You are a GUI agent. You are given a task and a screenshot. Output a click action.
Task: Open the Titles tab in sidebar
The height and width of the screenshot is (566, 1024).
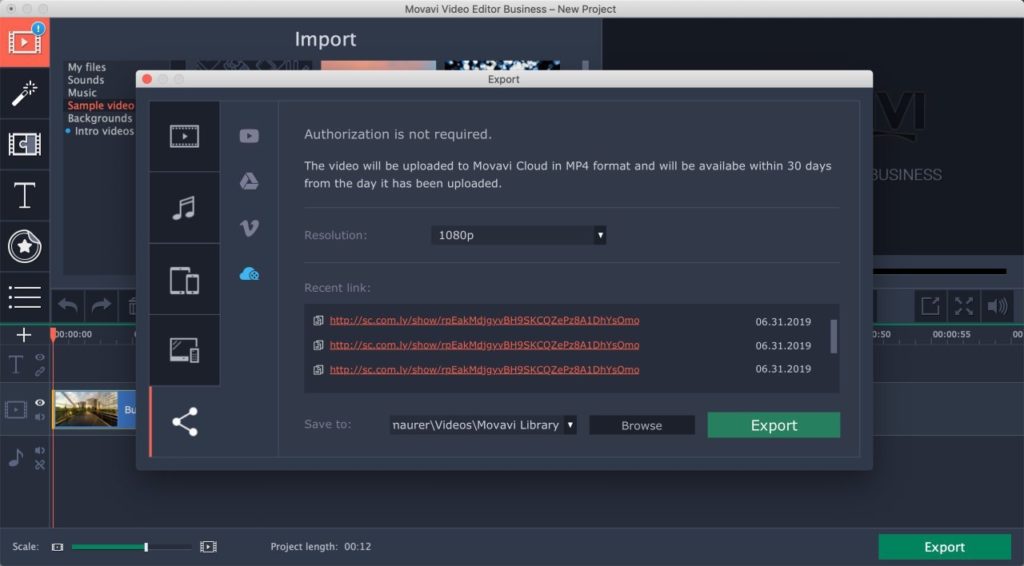coord(24,195)
